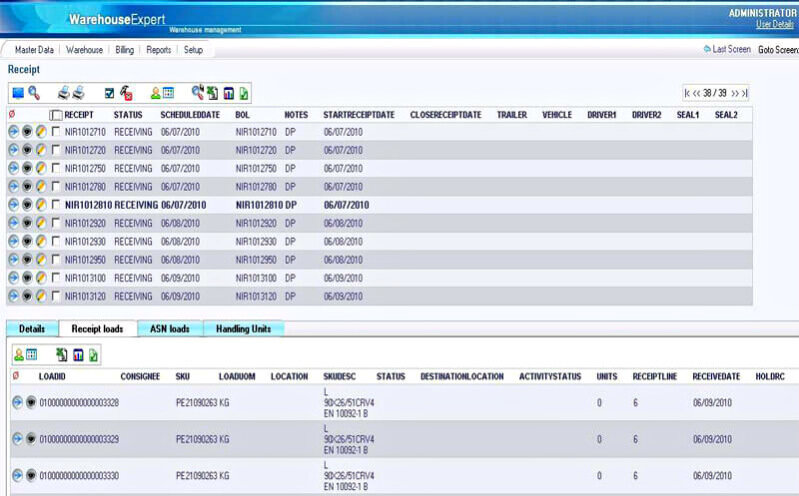Click the User Details link
The width and height of the screenshot is (799, 496).
tap(775, 23)
